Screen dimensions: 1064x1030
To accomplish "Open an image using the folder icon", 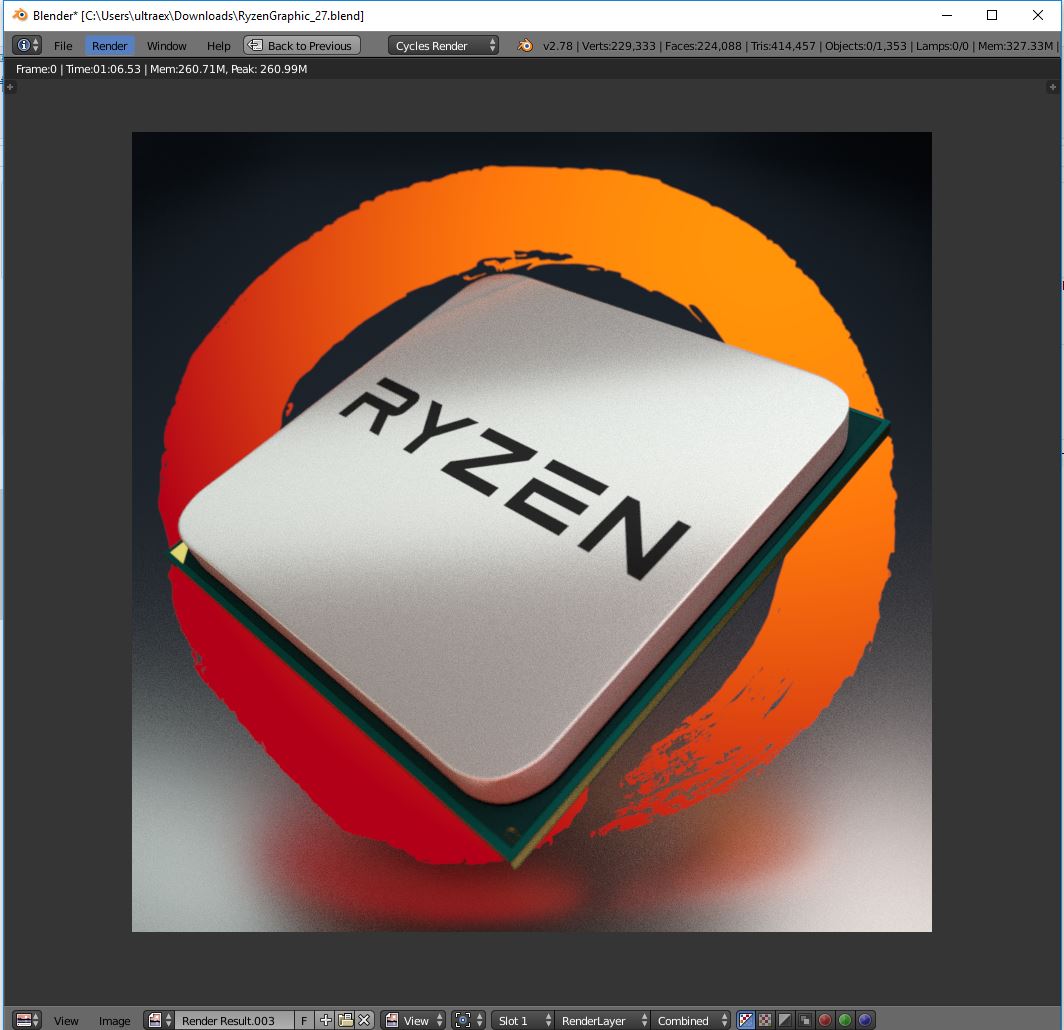I will tap(345, 1020).
